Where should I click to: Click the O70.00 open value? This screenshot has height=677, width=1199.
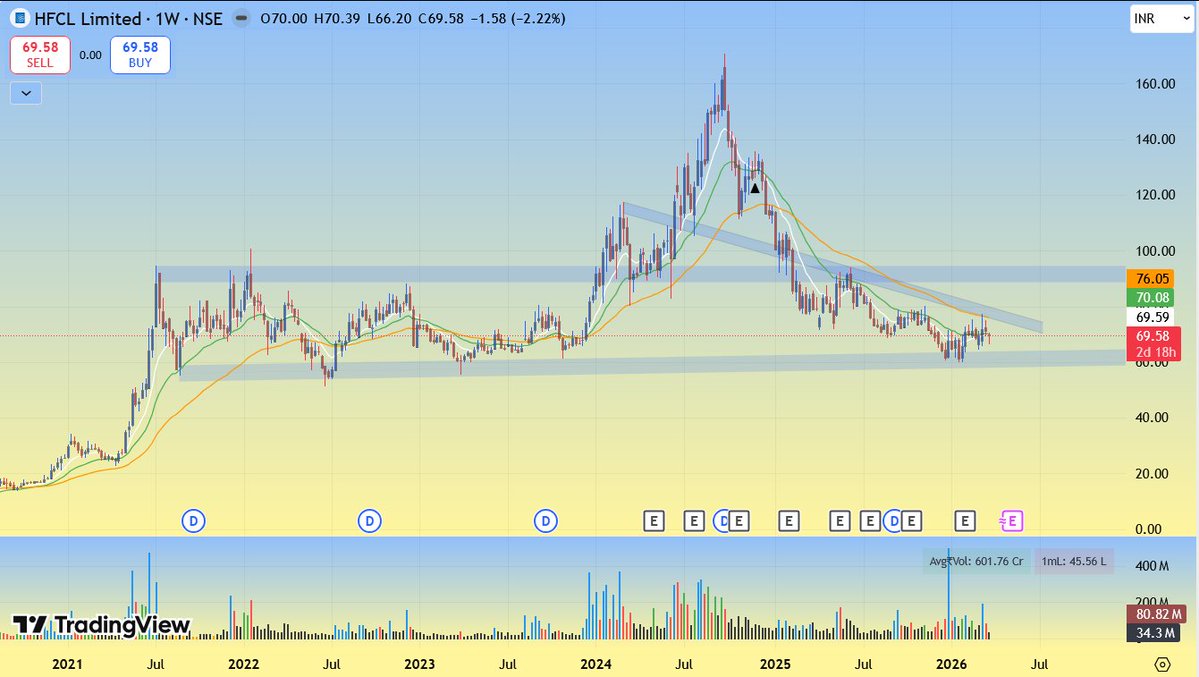click(x=284, y=18)
